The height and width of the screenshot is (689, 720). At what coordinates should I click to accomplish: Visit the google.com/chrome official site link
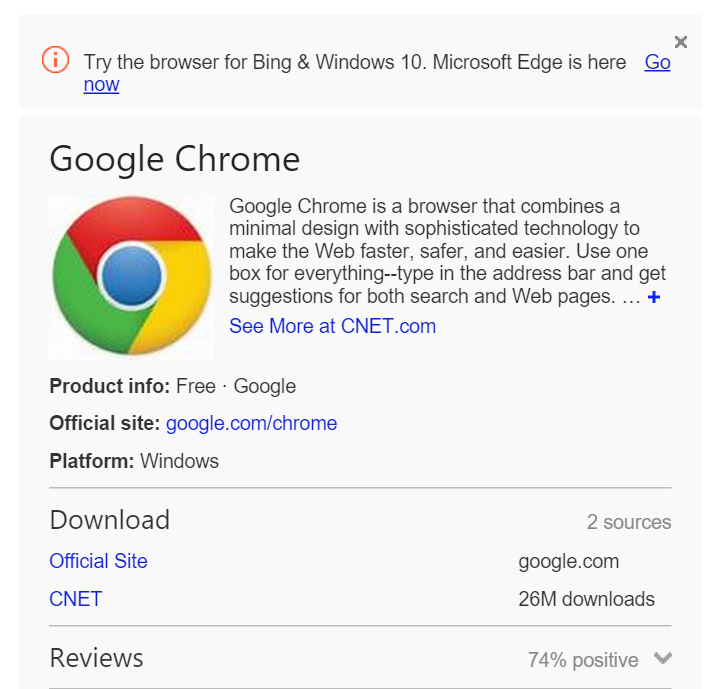tap(251, 423)
